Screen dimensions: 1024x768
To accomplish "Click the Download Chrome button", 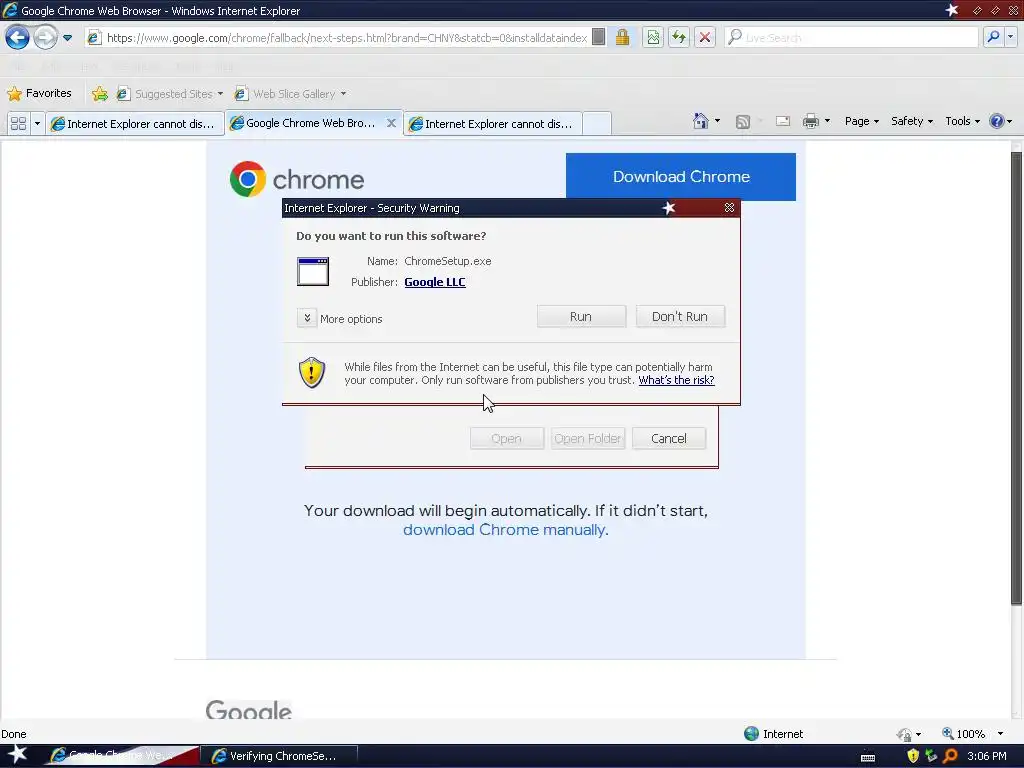I will click(x=680, y=176).
